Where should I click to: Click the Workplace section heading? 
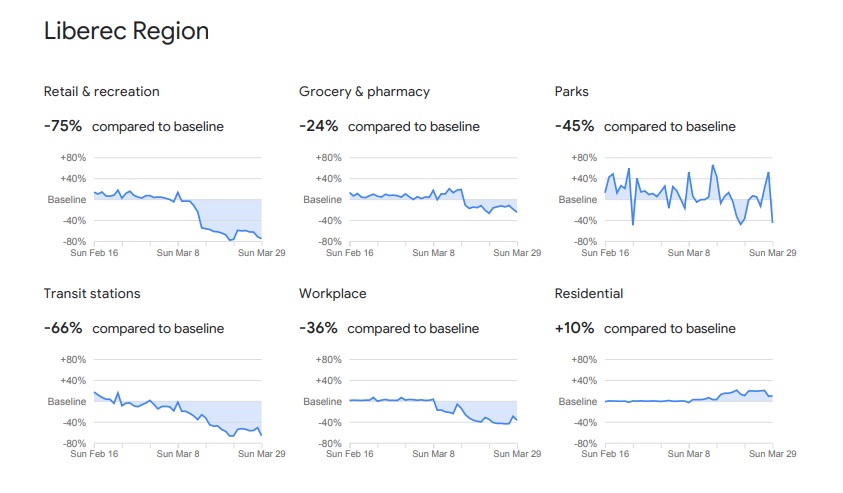point(332,294)
